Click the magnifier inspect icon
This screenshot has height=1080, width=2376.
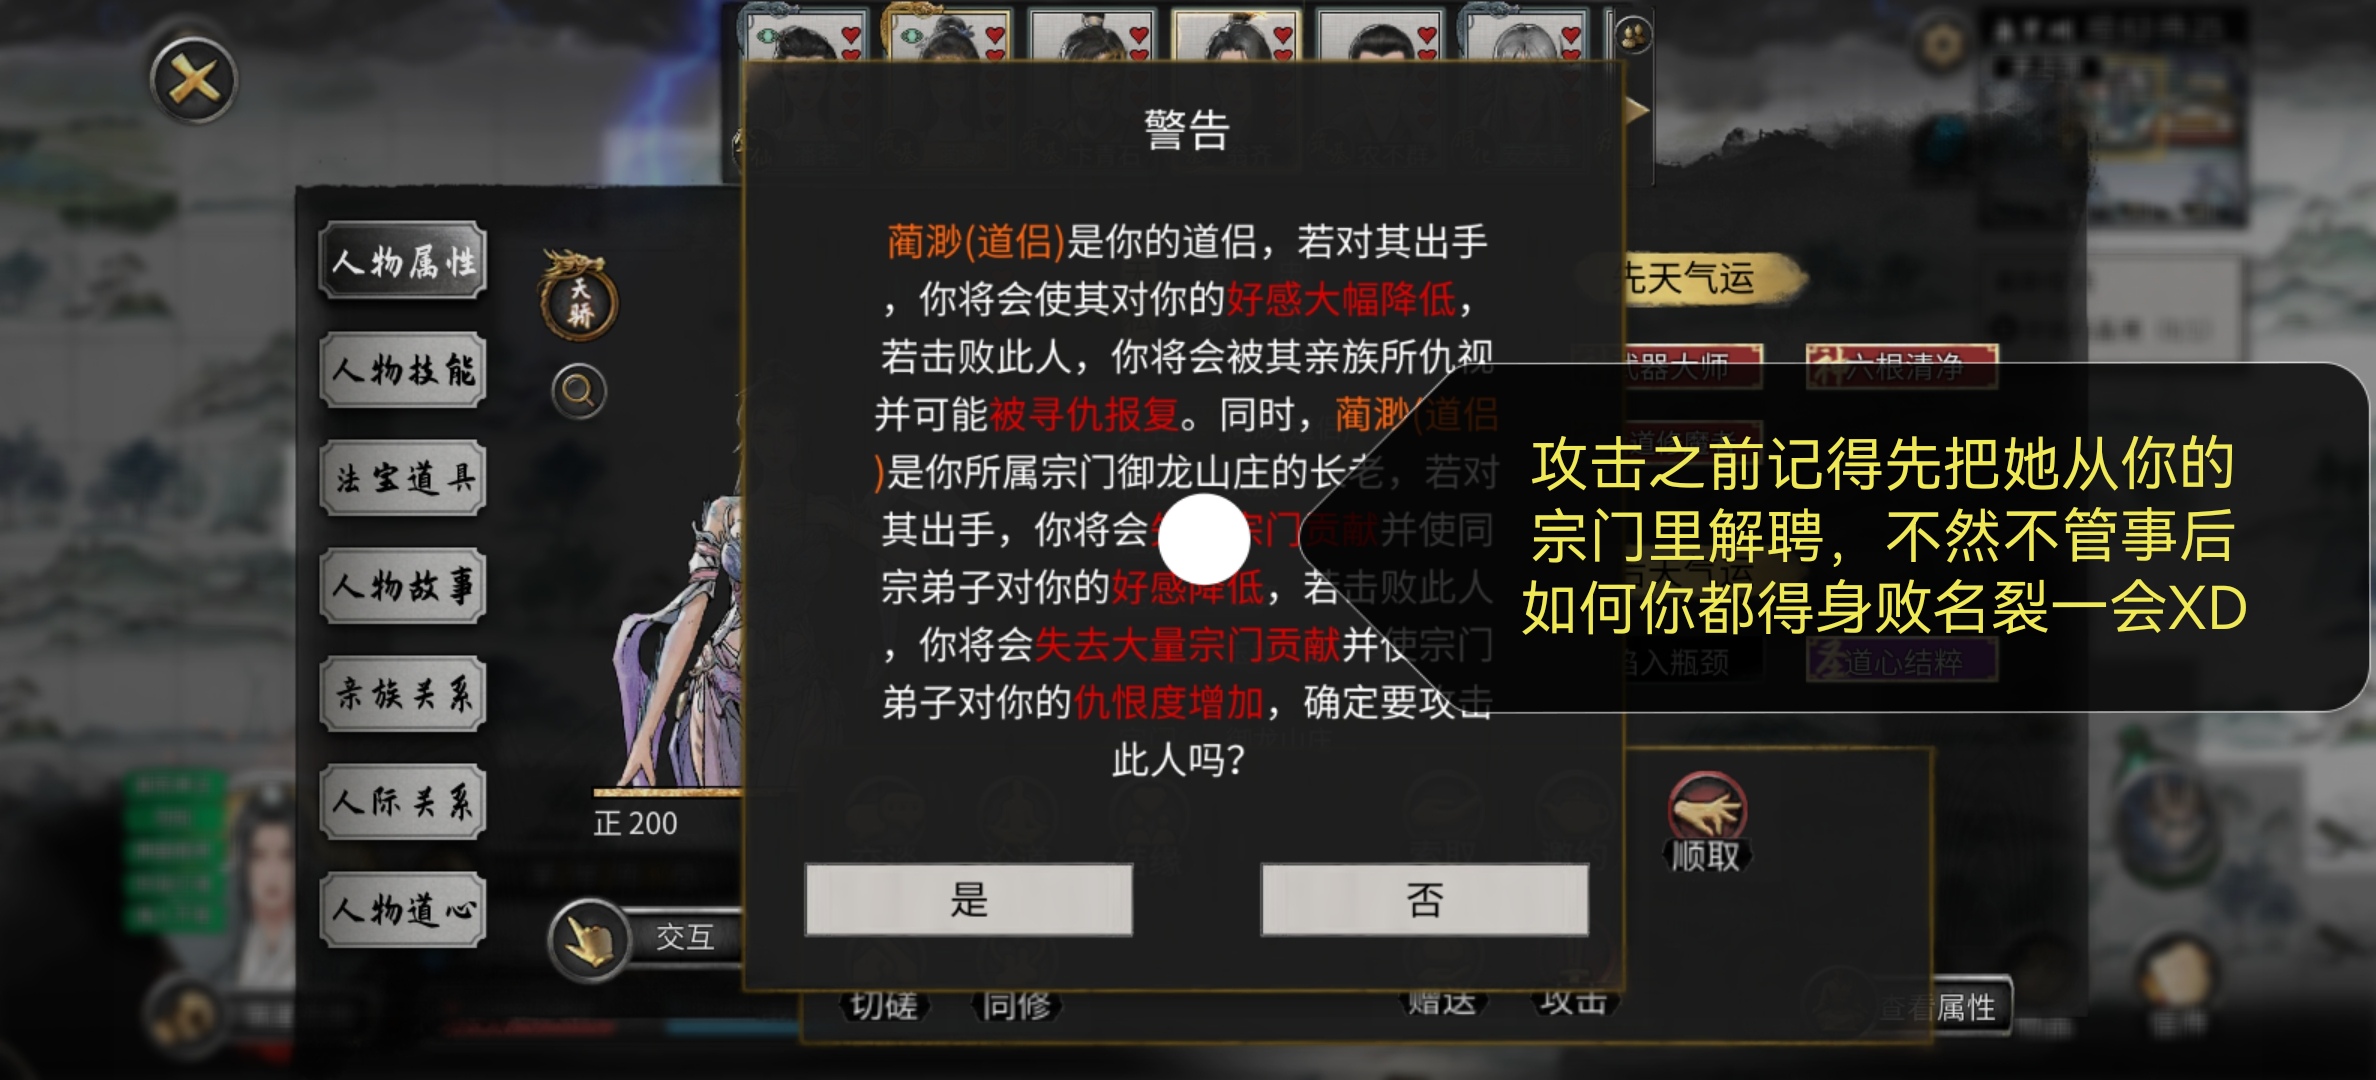[579, 390]
